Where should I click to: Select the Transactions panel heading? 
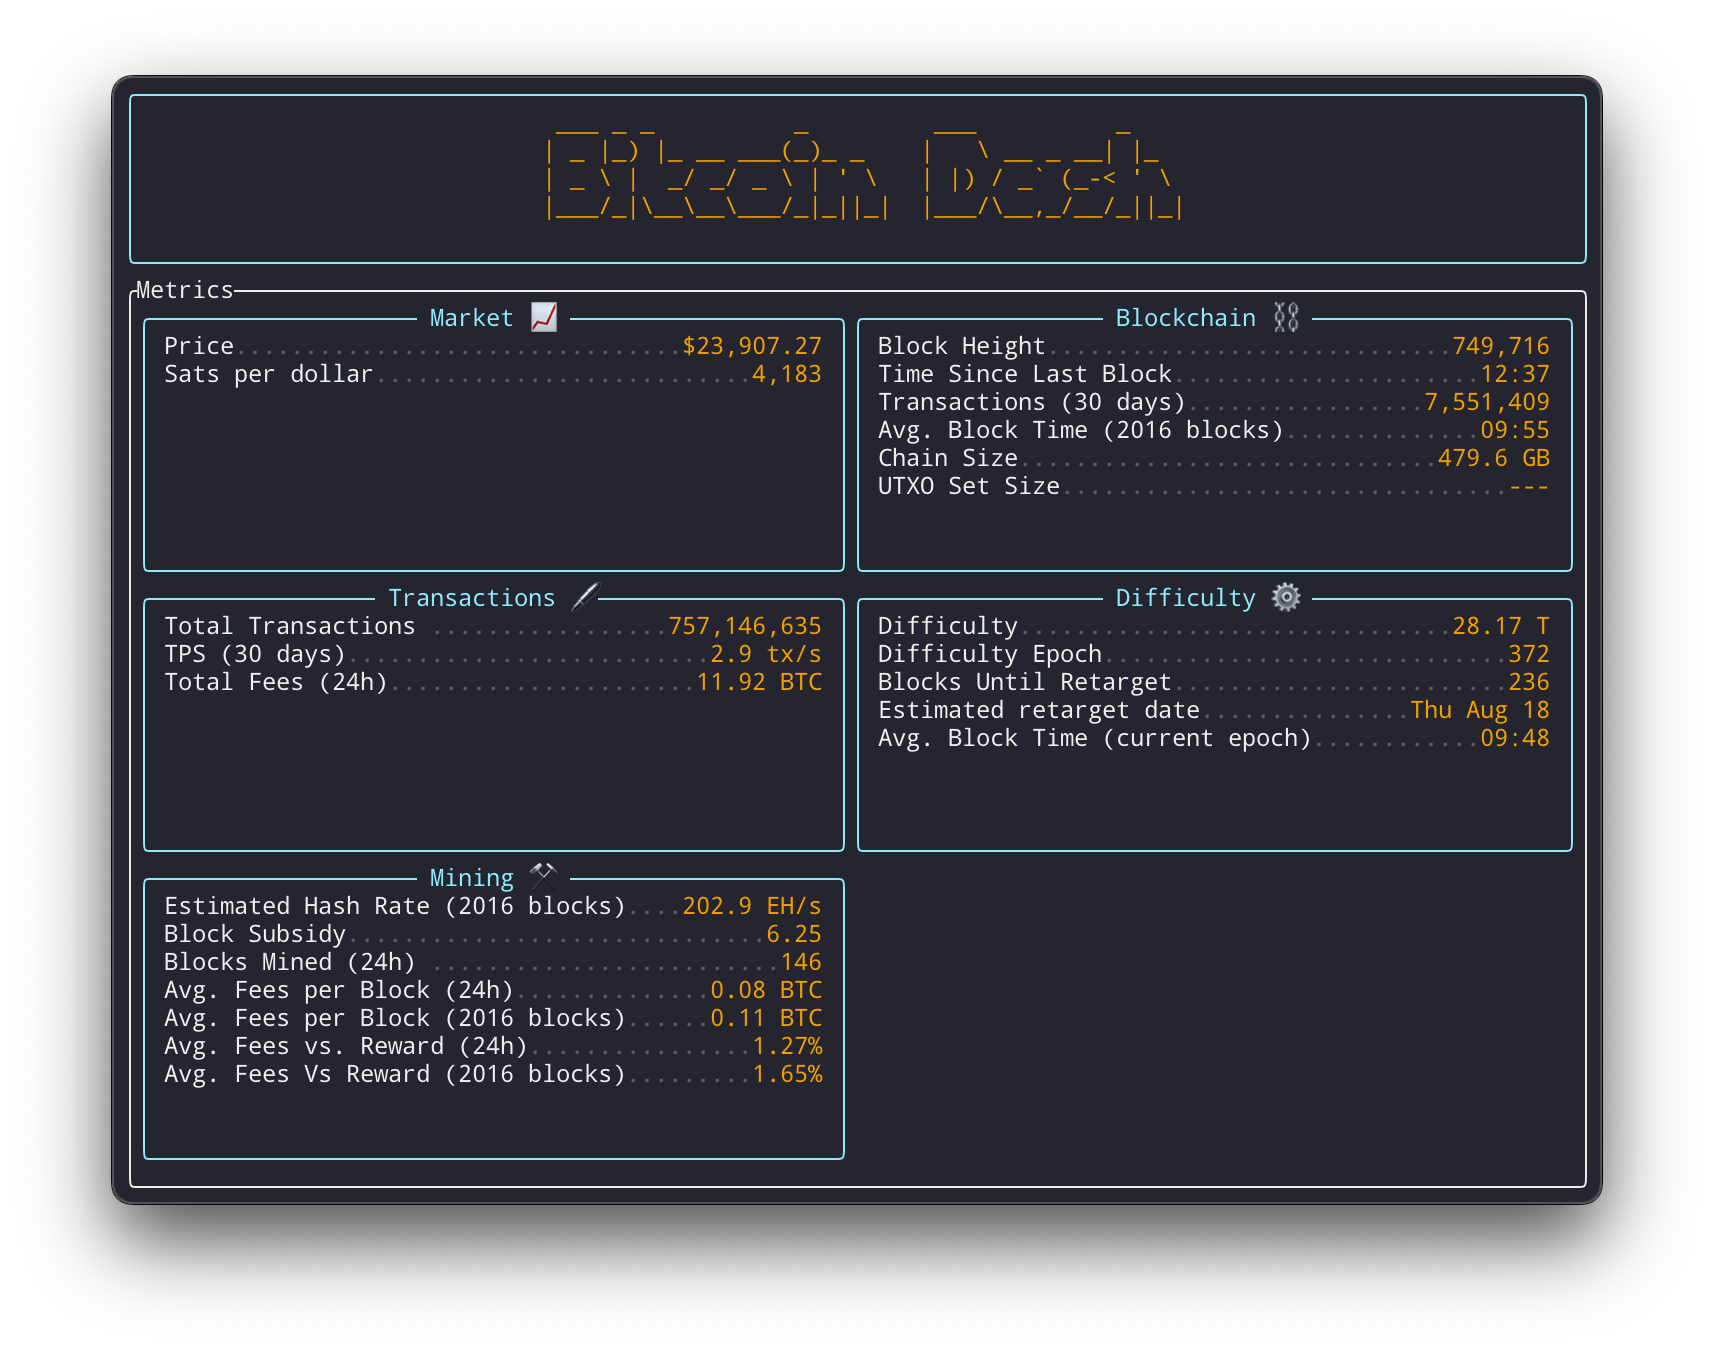[471, 598]
